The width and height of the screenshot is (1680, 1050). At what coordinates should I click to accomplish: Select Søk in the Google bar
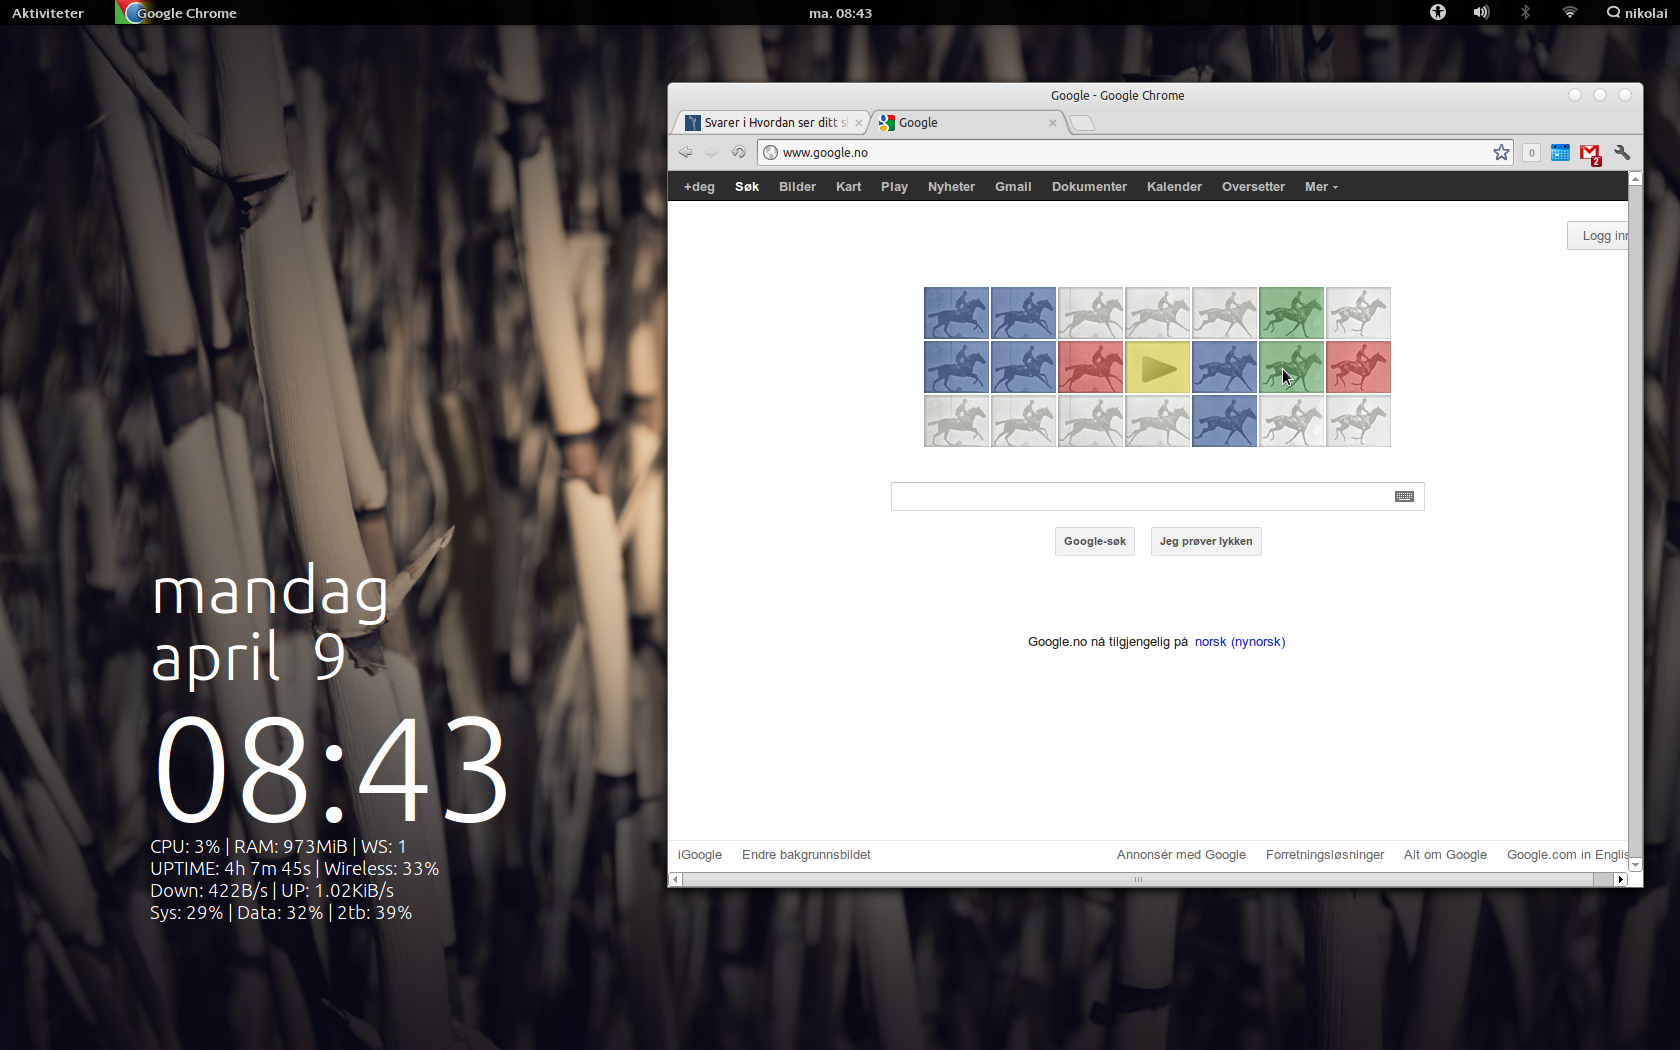pos(747,187)
